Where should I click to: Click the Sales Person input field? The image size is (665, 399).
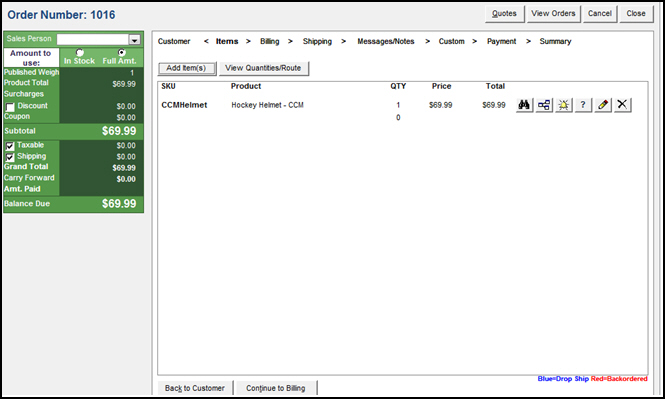pyautogui.click(x=93, y=39)
